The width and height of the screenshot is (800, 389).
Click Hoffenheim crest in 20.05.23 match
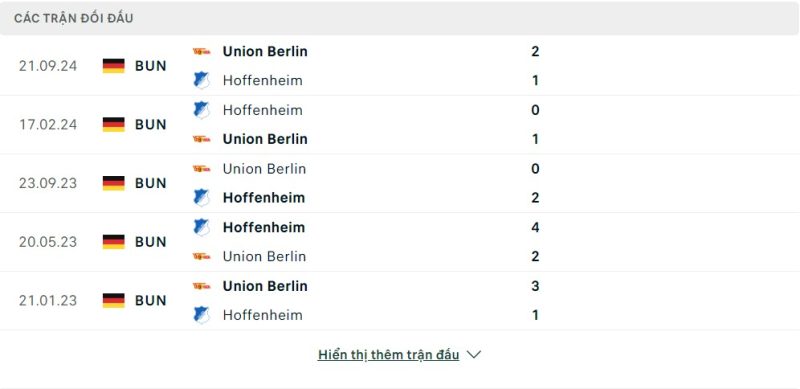202,227
